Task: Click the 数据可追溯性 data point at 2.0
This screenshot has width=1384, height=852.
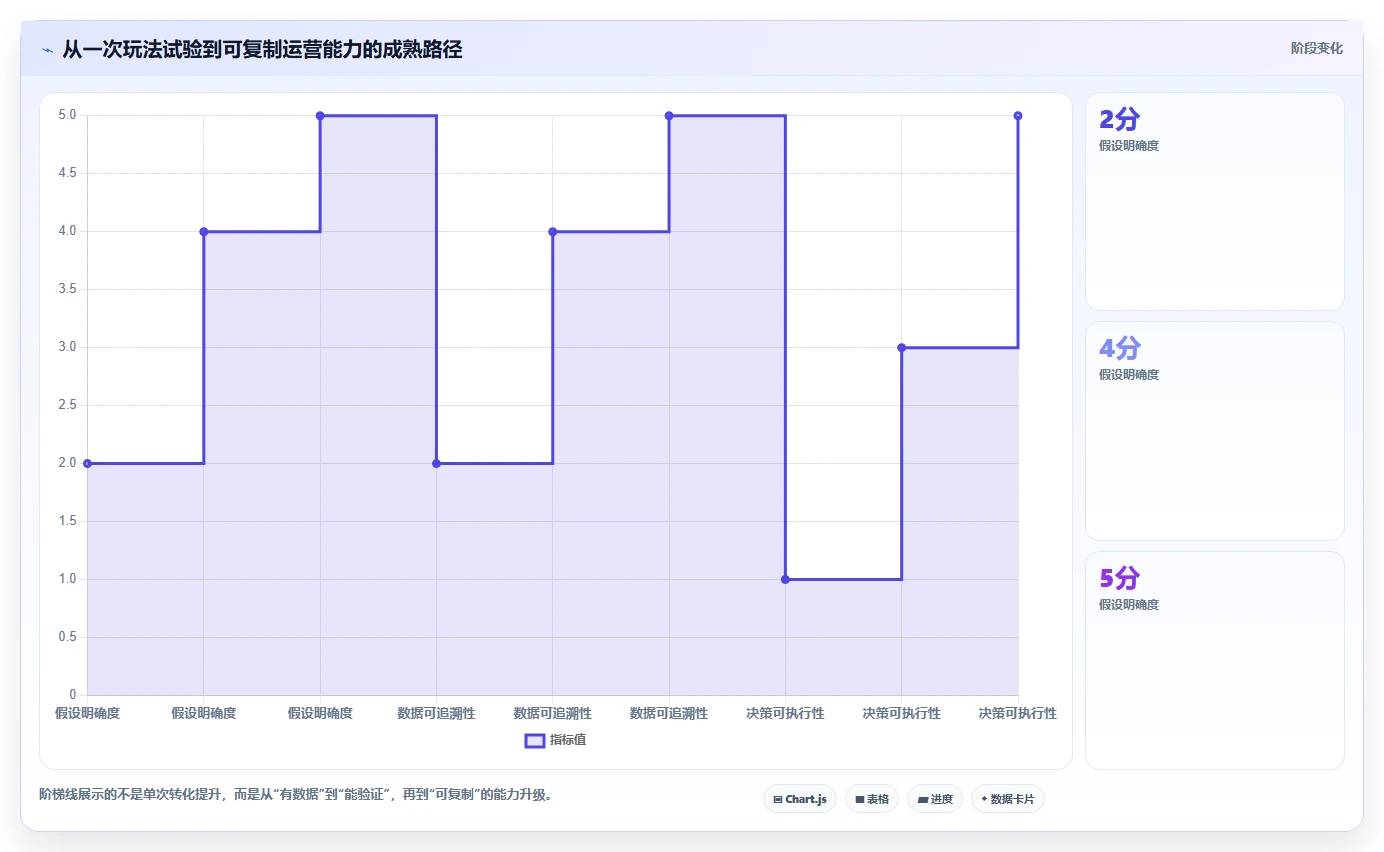Action: click(x=436, y=463)
